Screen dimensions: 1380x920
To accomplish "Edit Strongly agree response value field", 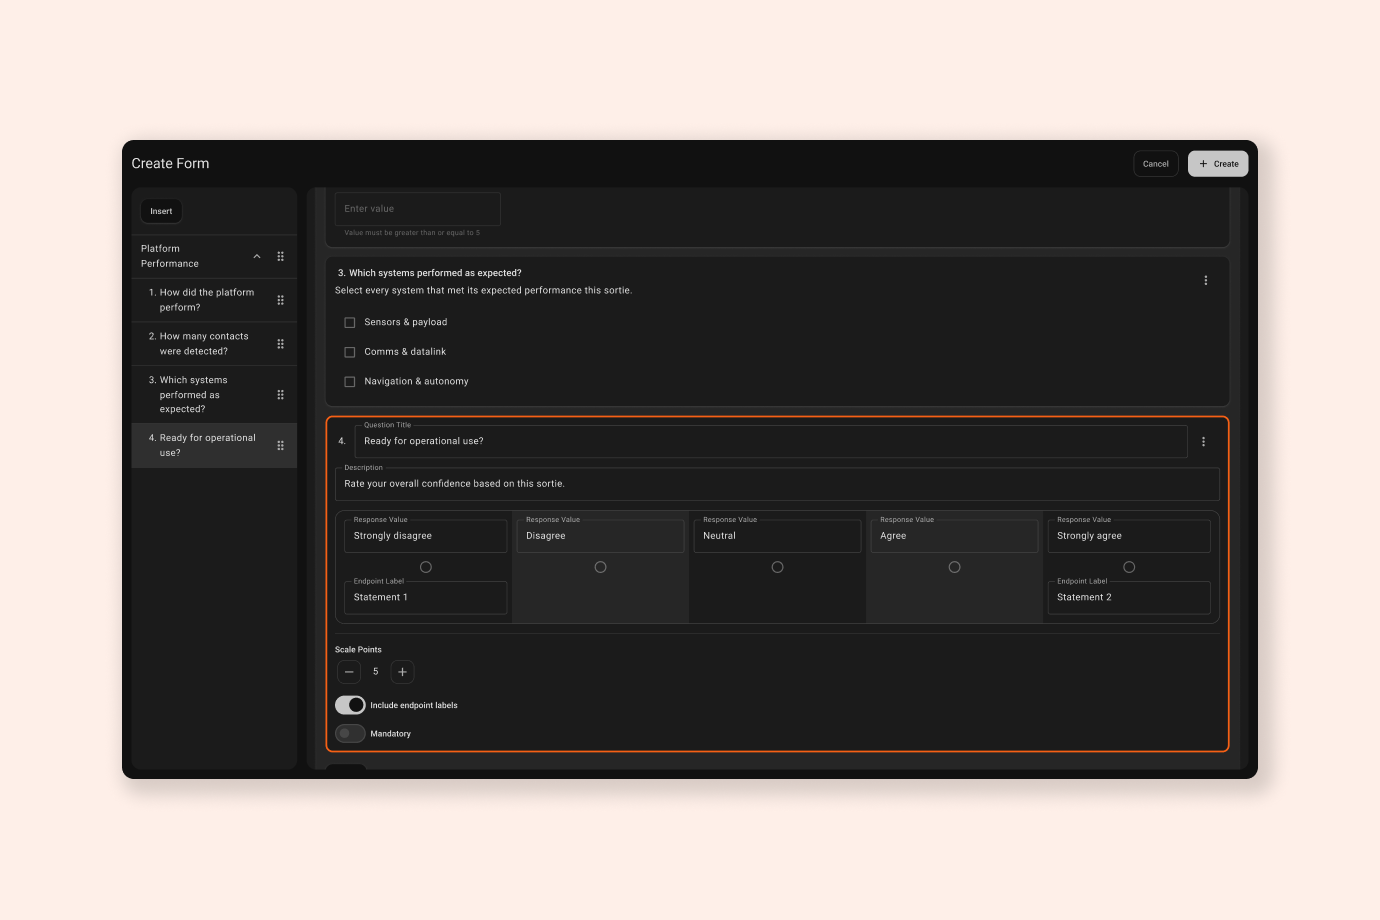I will (1129, 536).
